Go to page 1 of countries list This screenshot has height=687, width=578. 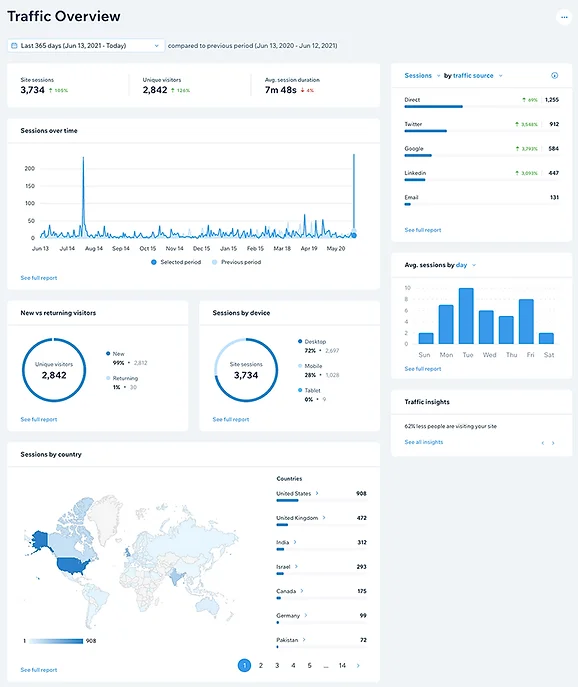coord(244,666)
